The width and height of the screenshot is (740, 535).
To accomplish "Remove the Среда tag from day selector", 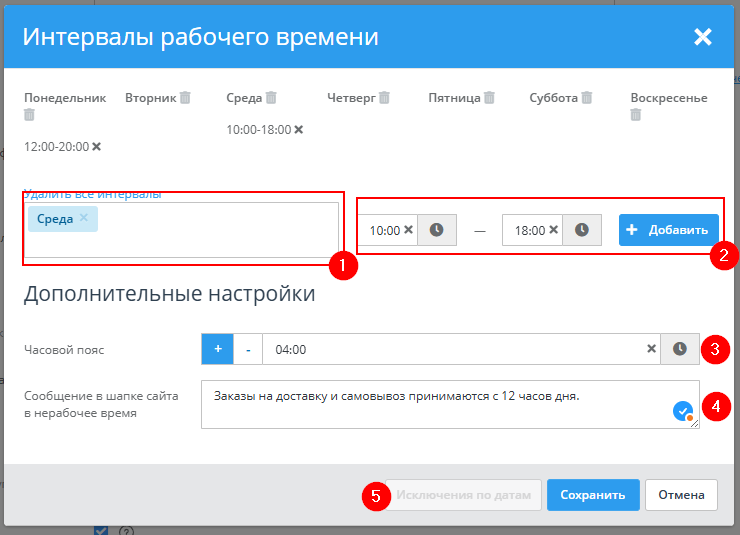I will click(x=84, y=218).
